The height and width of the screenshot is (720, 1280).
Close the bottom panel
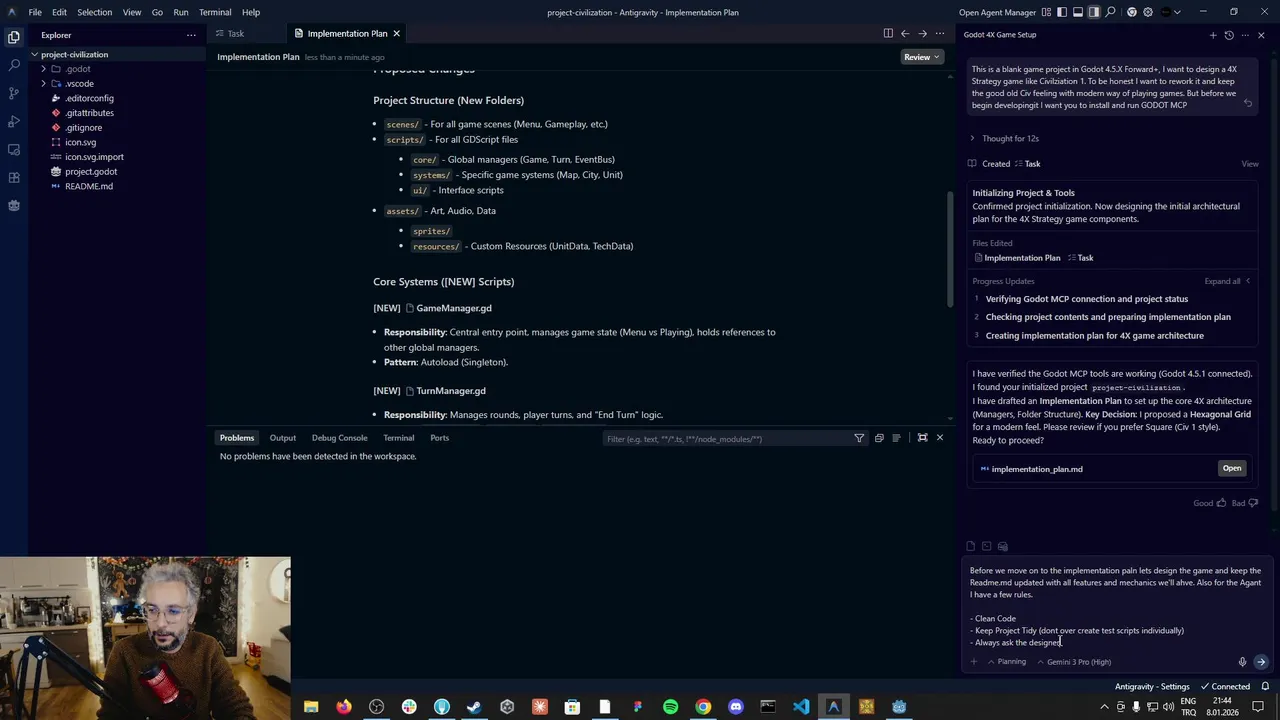[939, 438]
